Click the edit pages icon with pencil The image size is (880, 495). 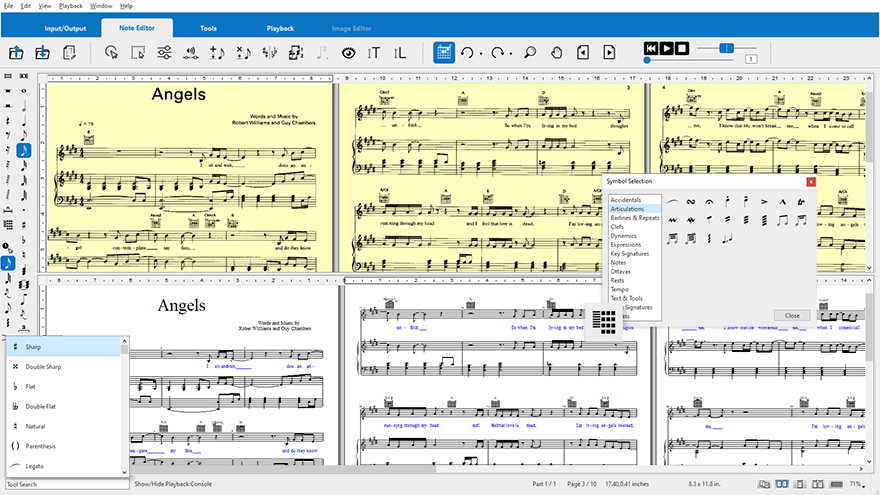click(69, 53)
